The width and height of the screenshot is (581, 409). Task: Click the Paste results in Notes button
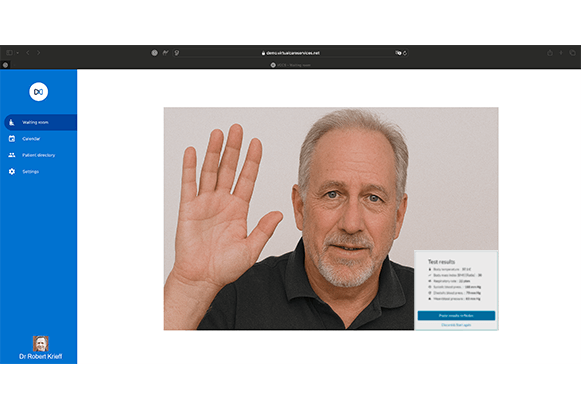coord(456,316)
